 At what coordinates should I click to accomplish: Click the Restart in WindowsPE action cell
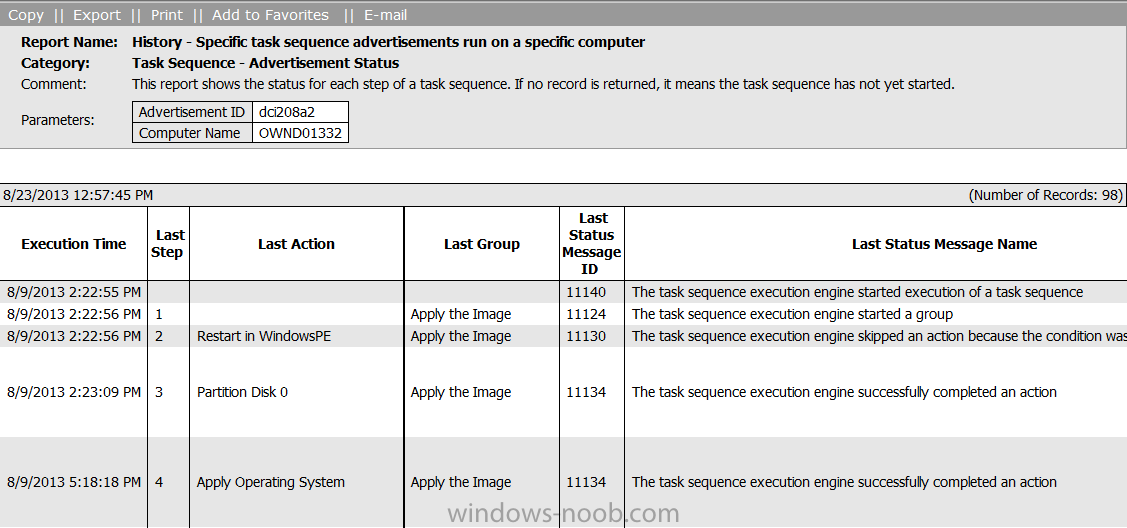296,336
